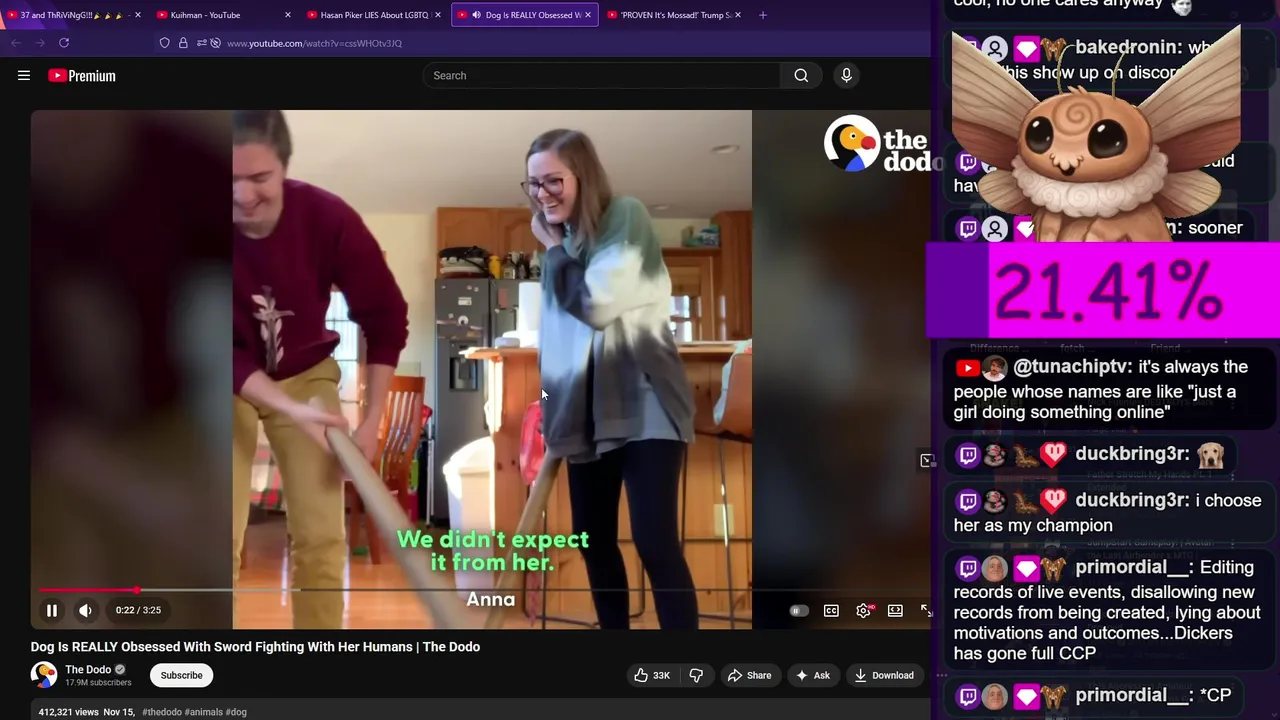Go forward in browser history
Image resolution: width=1280 pixels, height=720 pixels.
coord(40,43)
